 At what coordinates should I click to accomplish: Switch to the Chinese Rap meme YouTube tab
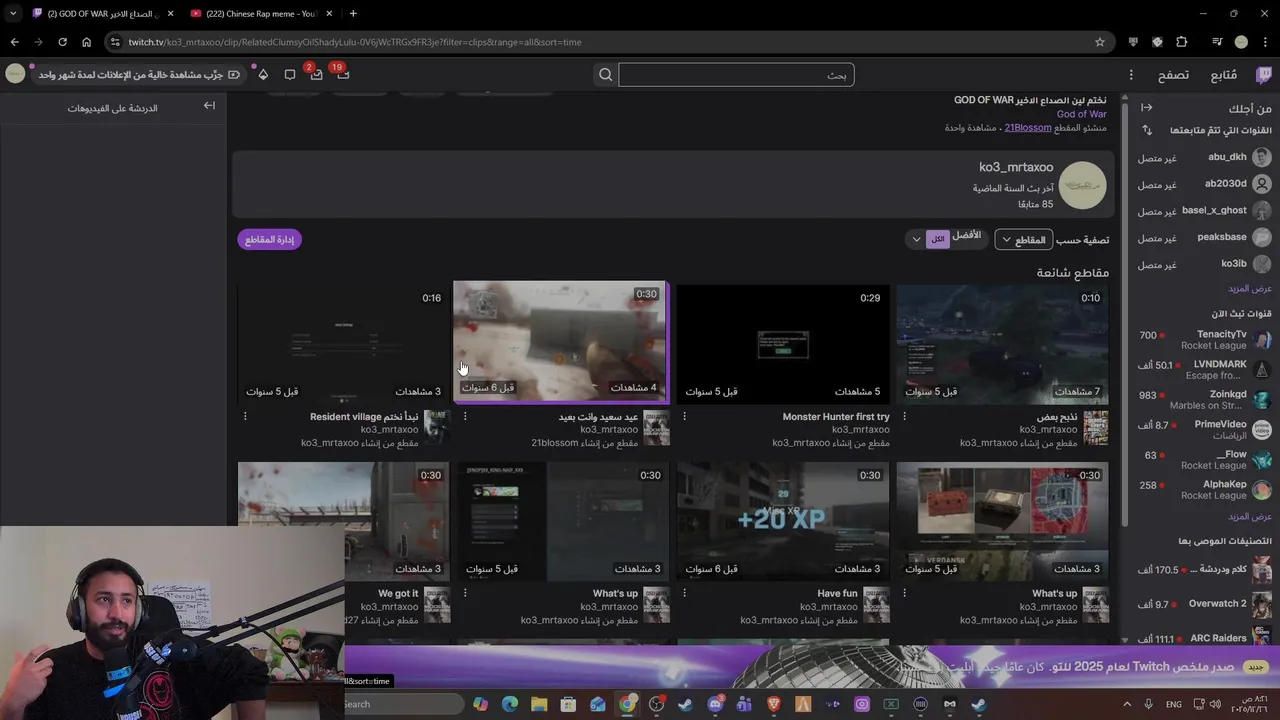coord(261,13)
